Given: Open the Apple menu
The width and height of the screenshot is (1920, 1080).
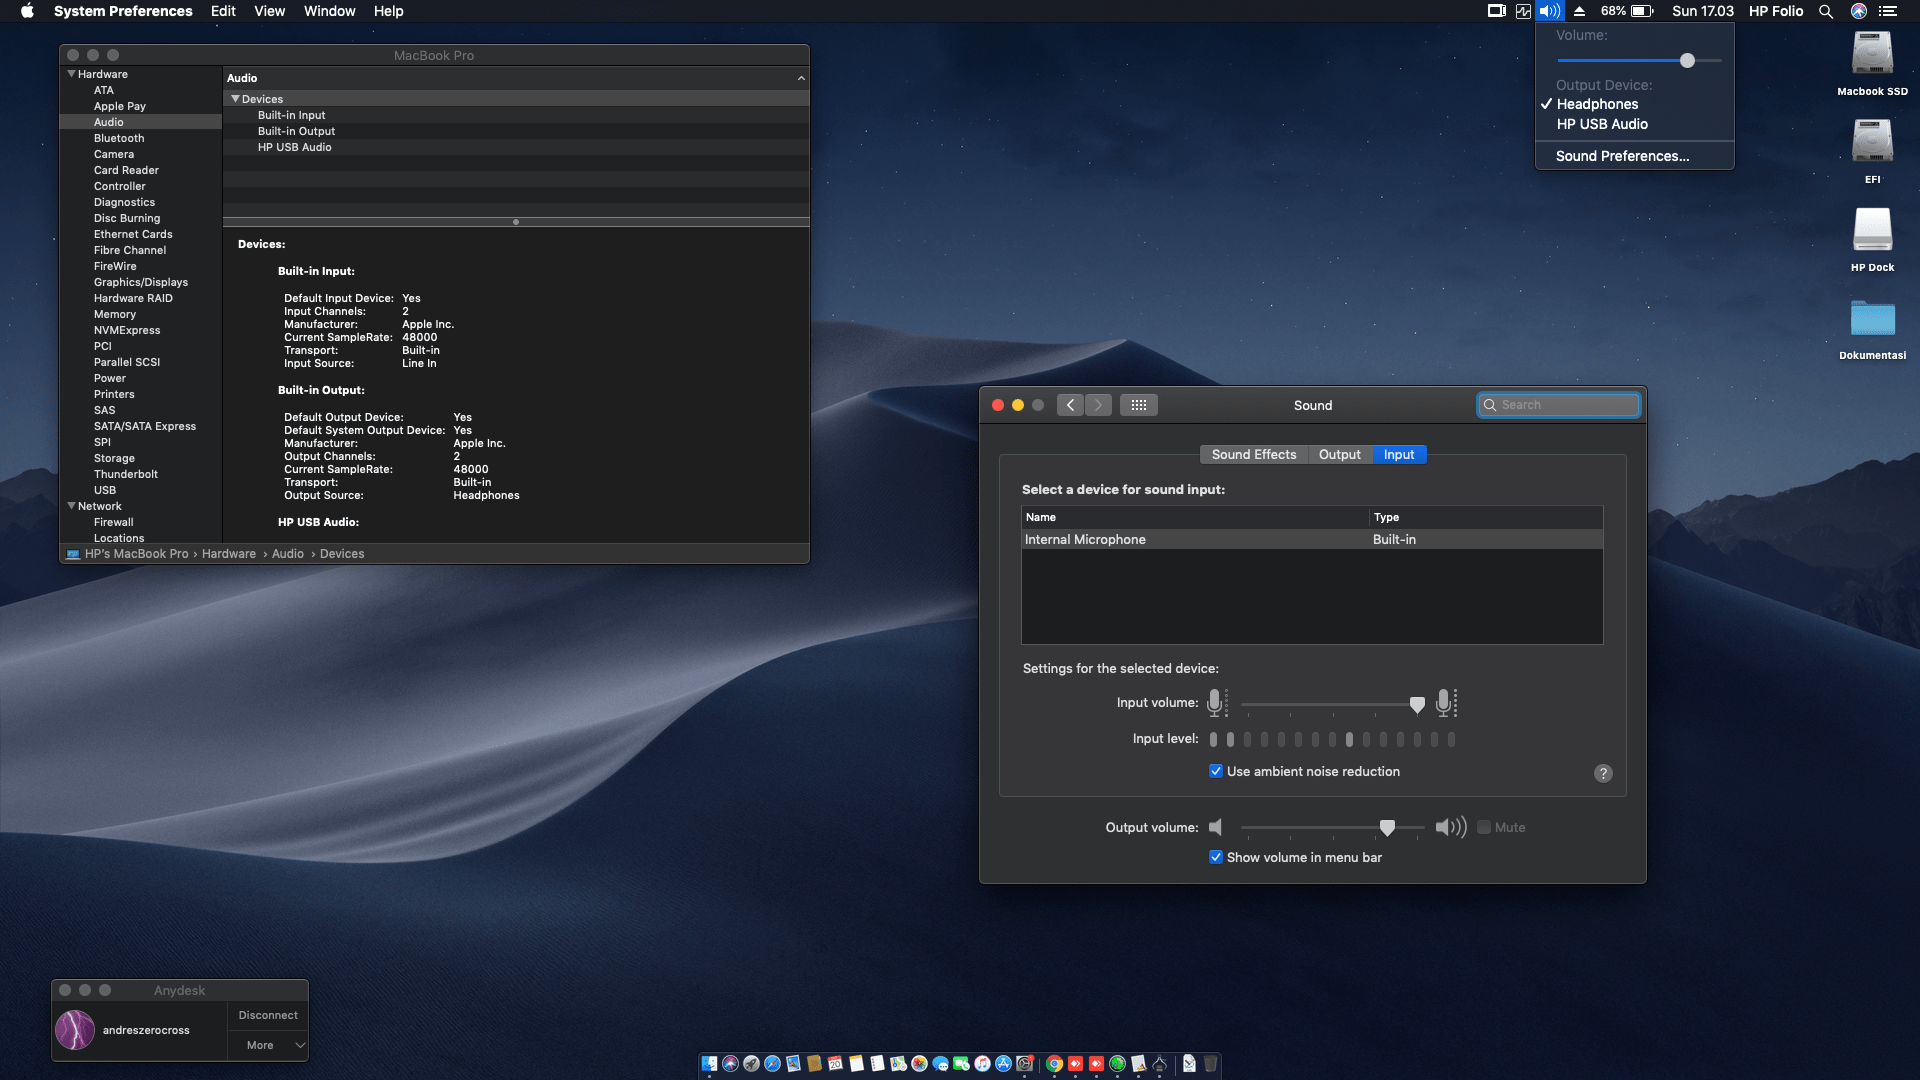Looking at the screenshot, I should pyautogui.click(x=27, y=11).
